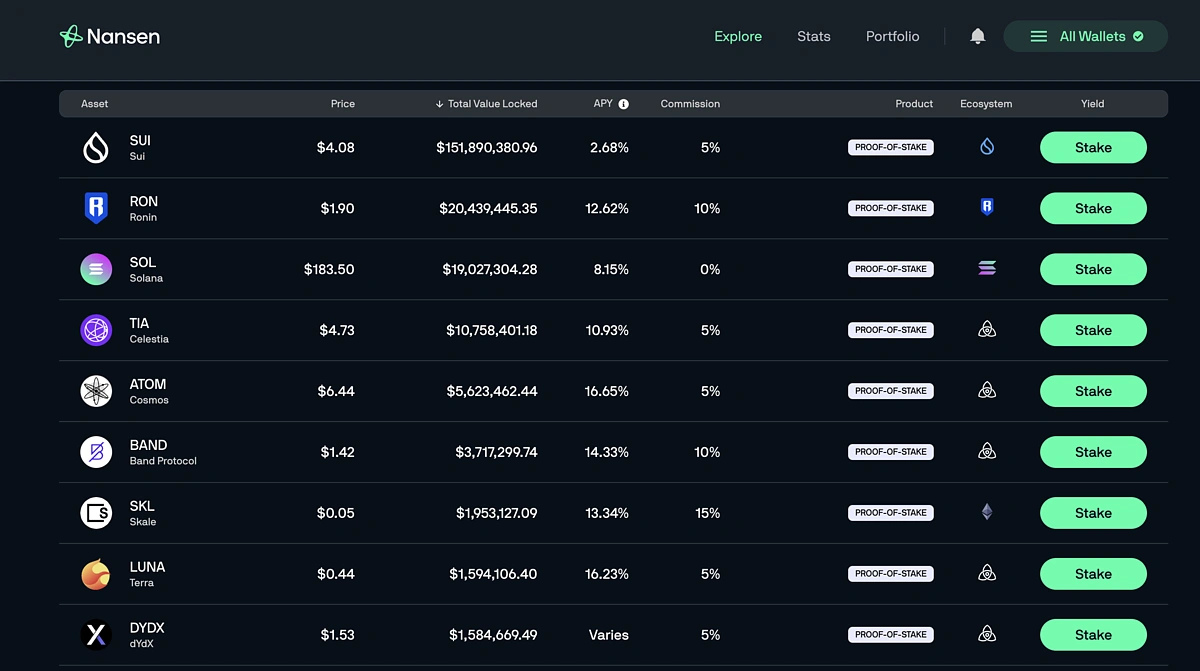Click the TIA Celestia asset logo
Screen dimensions: 1200x671
[96, 331]
